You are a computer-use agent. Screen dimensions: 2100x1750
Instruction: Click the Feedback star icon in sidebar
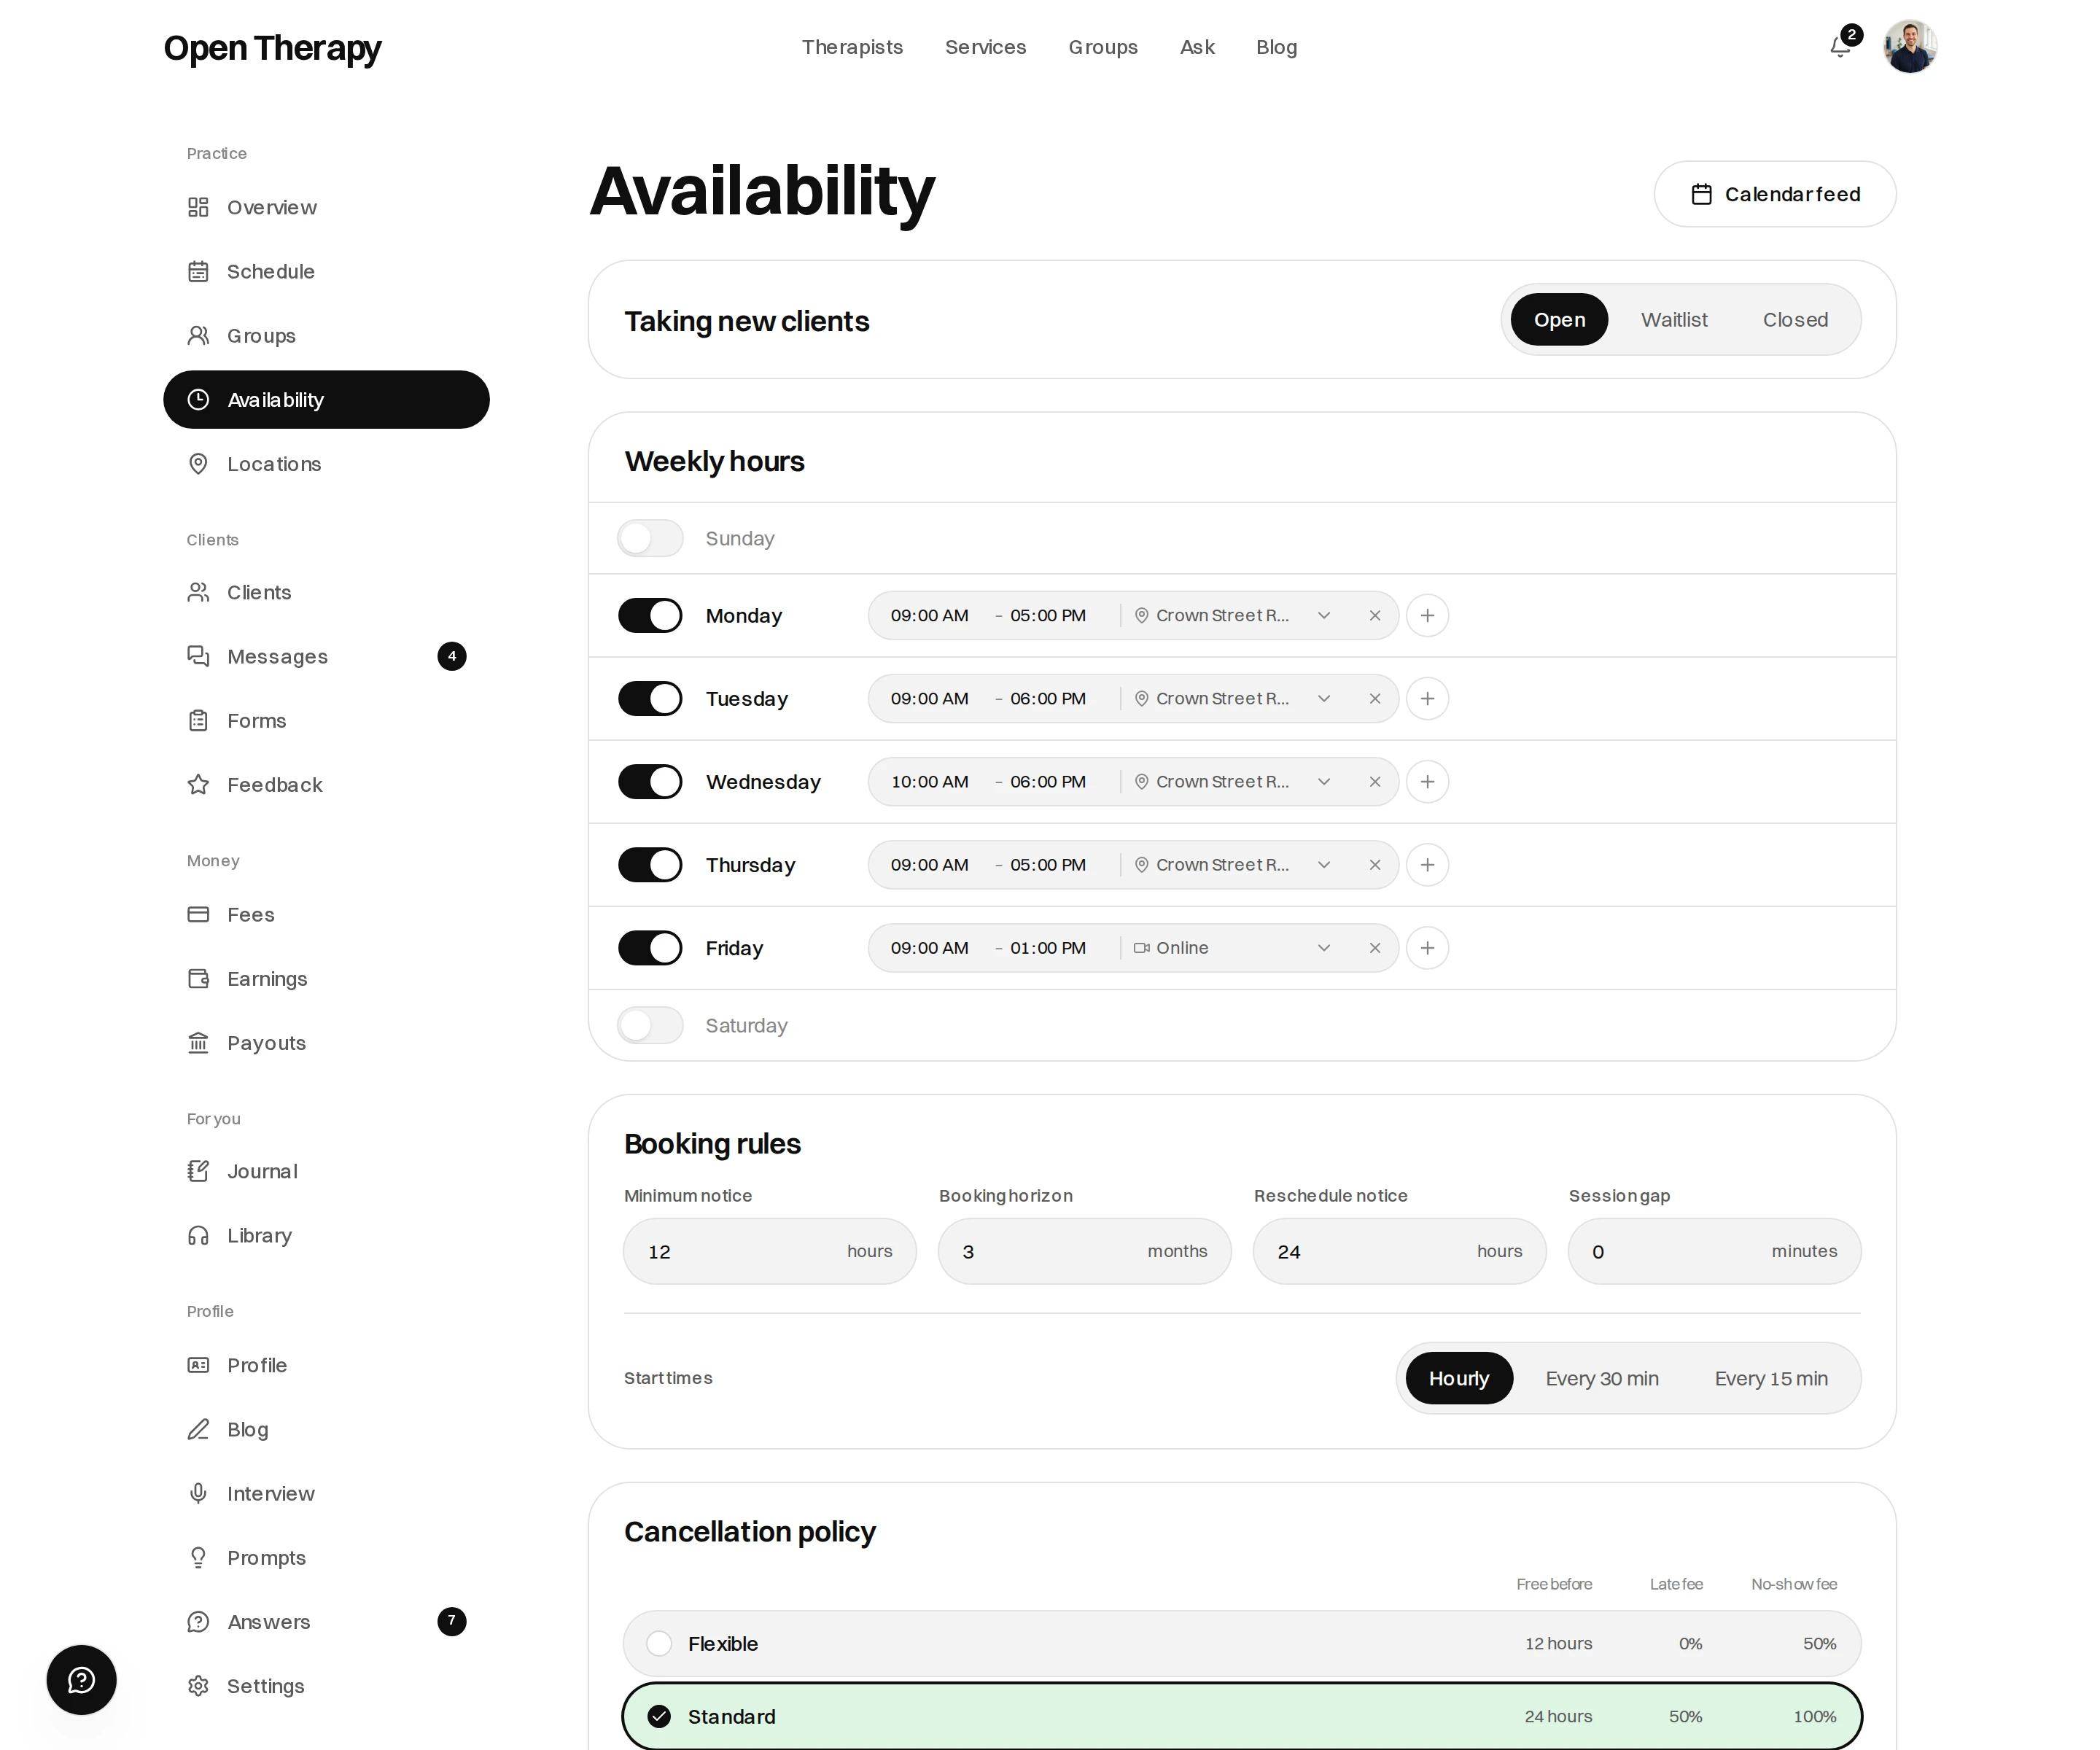(198, 784)
